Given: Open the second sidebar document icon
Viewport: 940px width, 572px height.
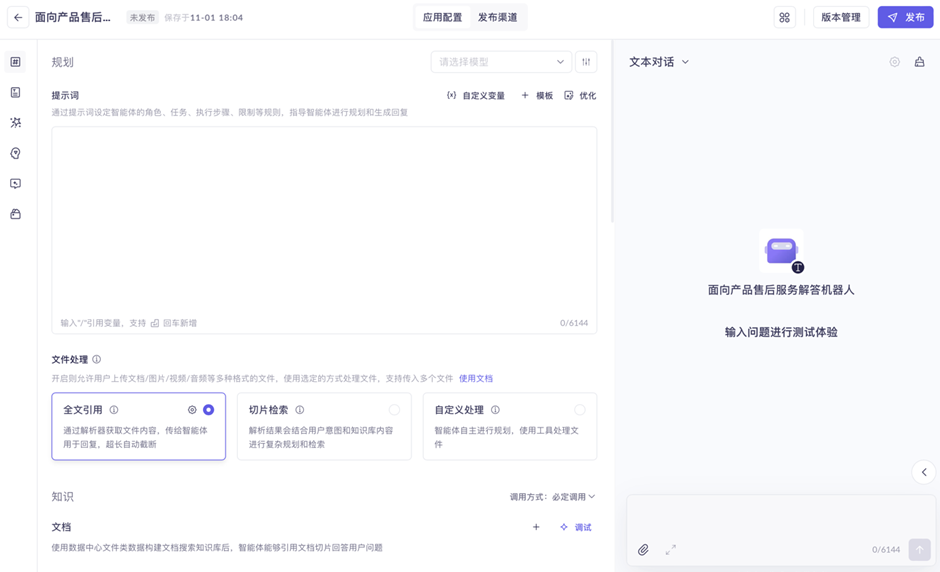Looking at the screenshot, I should [16, 92].
